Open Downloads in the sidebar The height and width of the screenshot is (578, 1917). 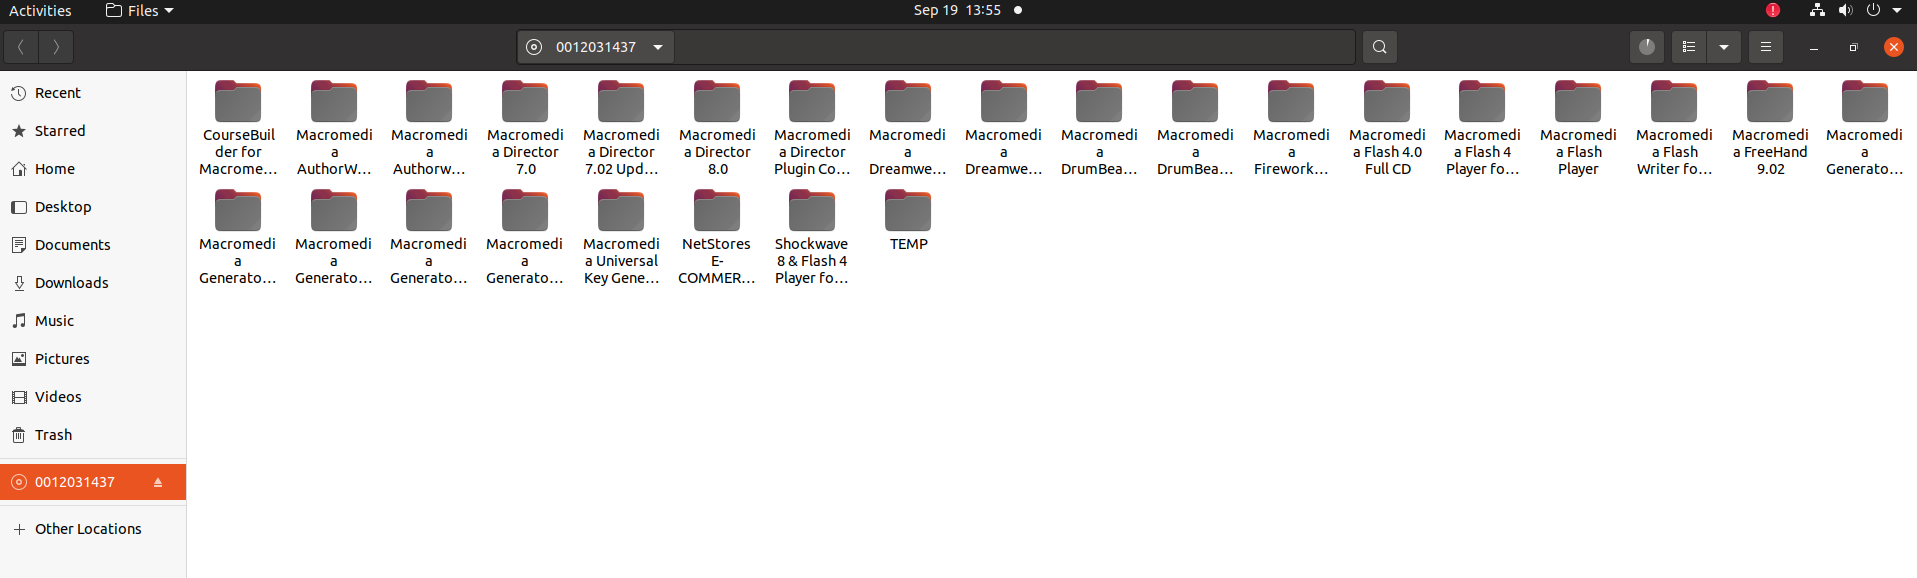point(93,283)
